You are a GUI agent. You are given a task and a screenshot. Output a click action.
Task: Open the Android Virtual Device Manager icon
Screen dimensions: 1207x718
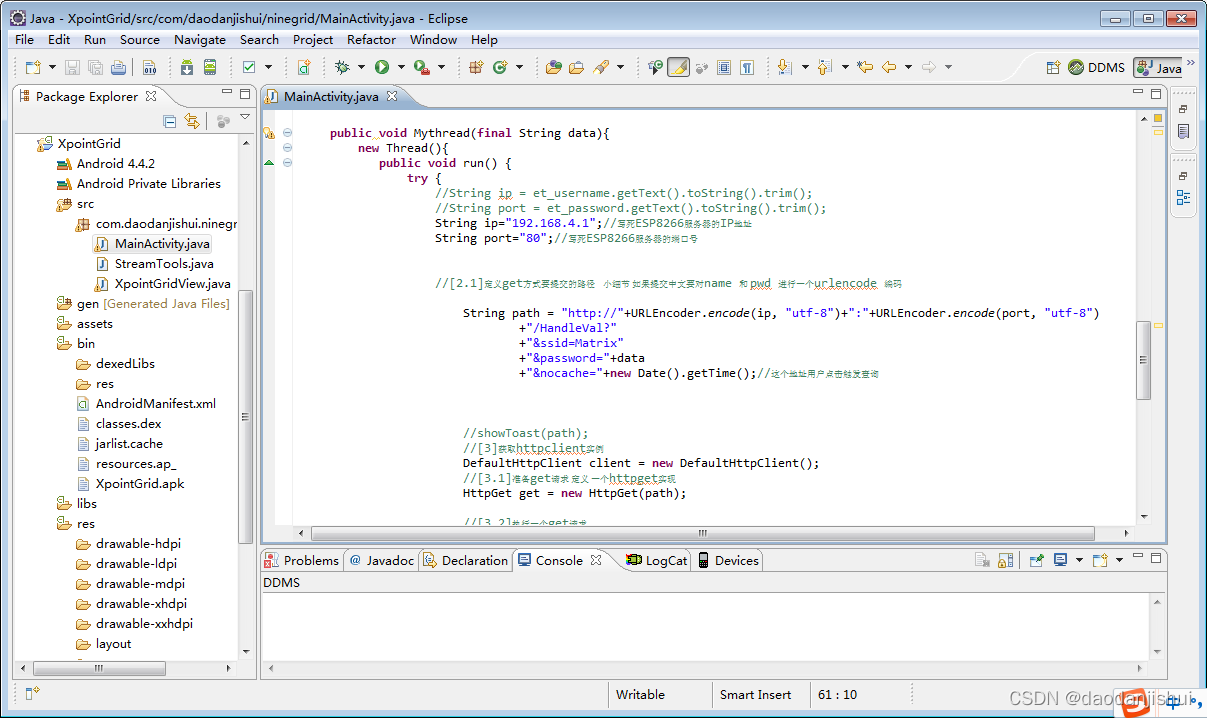point(210,67)
